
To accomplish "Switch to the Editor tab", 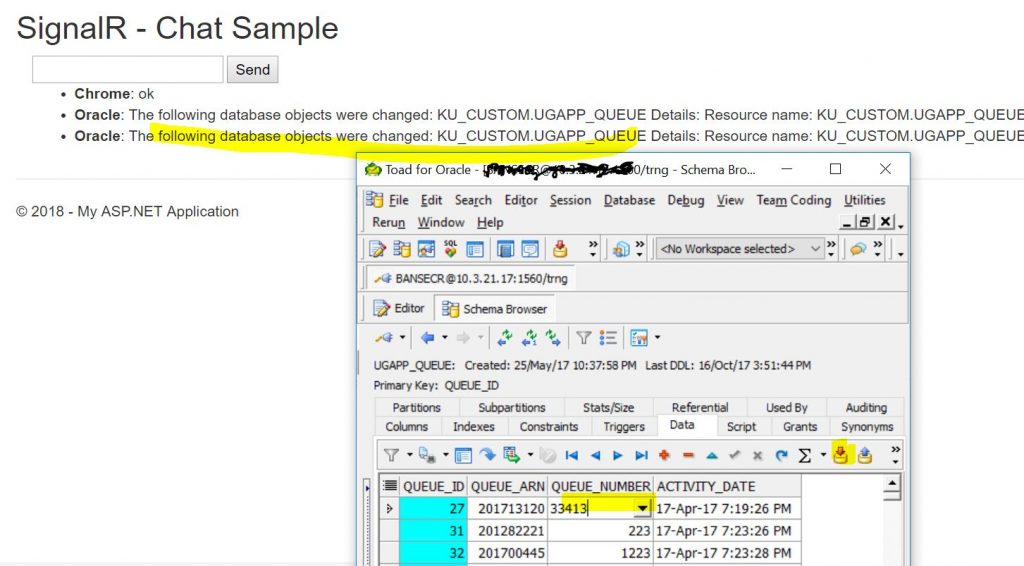I will [x=399, y=308].
